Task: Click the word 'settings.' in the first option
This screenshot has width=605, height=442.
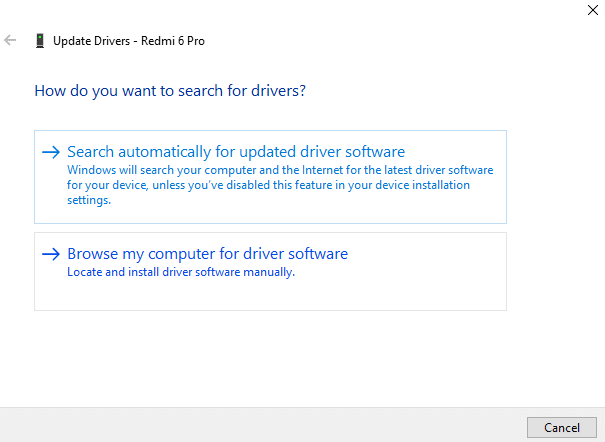Action: click(x=89, y=200)
